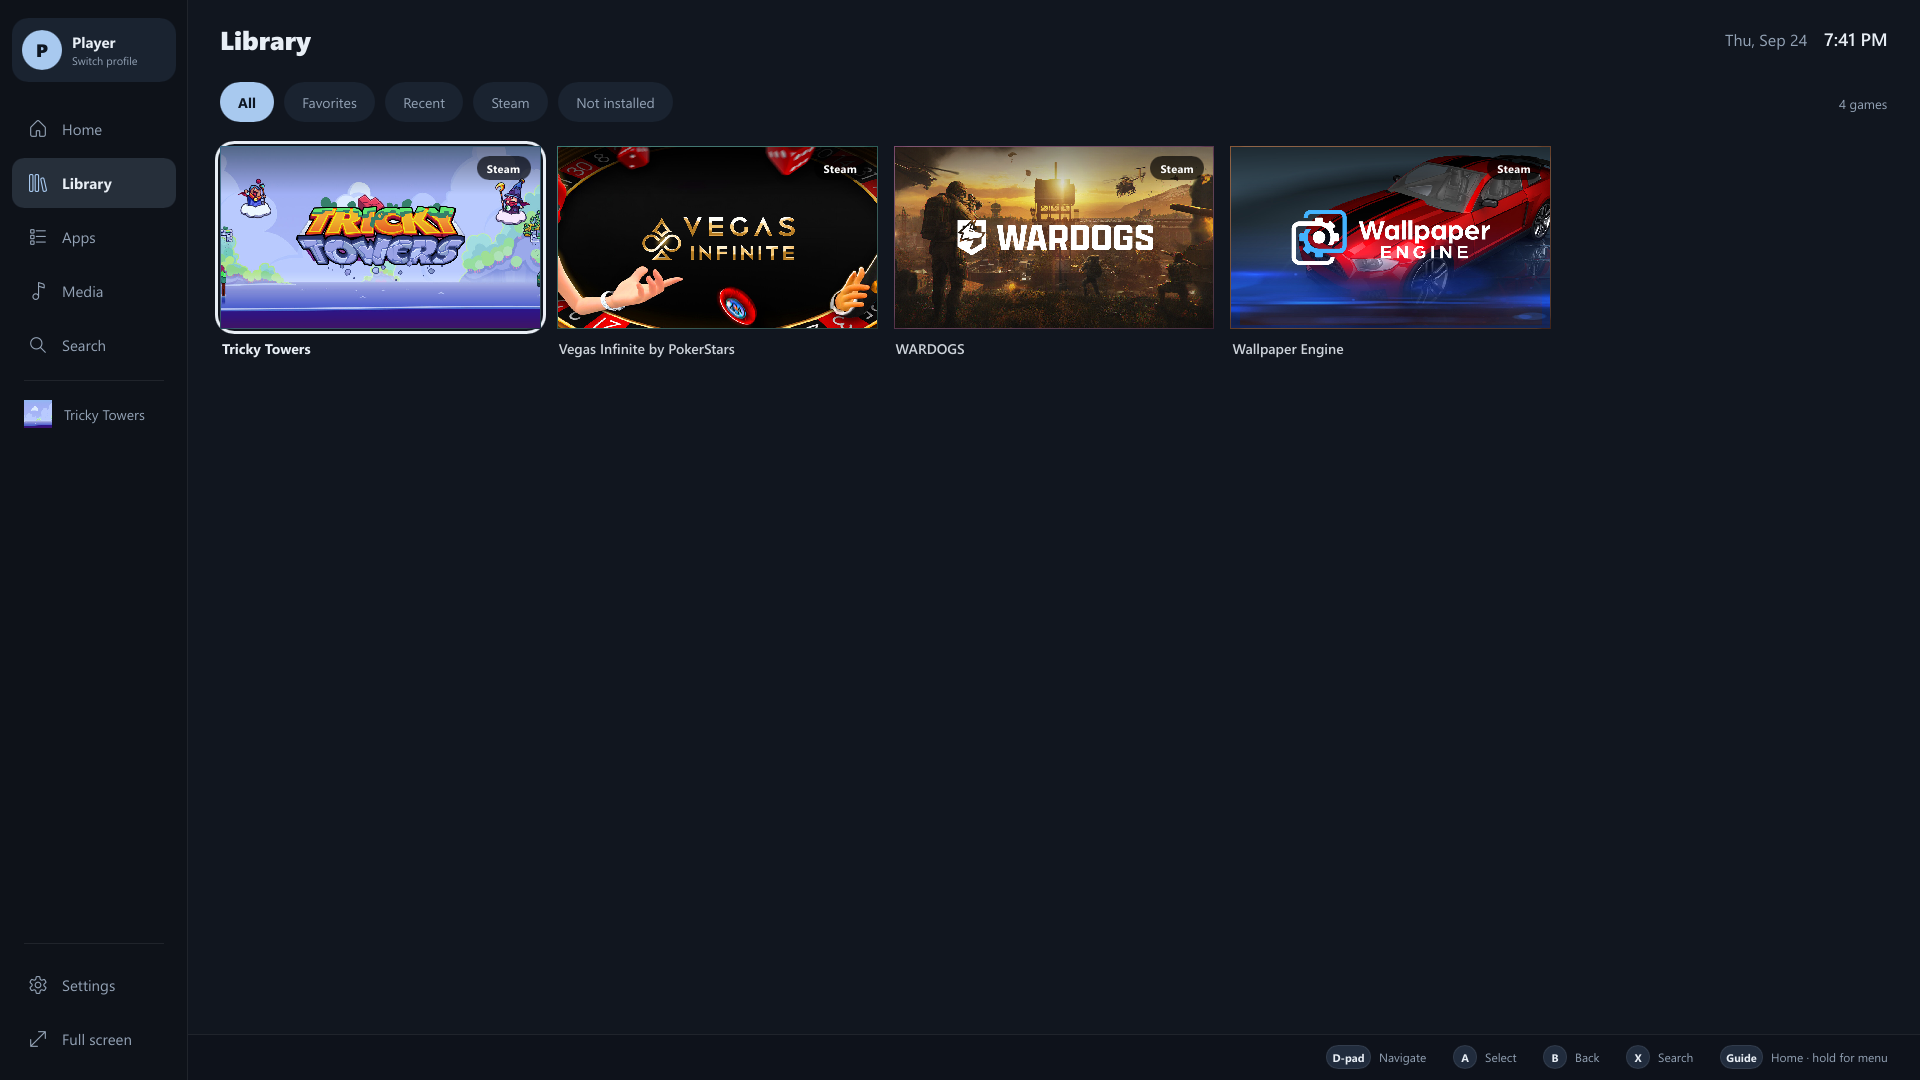Image resolution: width=1920 pixels, height=1080 pixels.
Task: Open the Home section icon
Action: 38,129
